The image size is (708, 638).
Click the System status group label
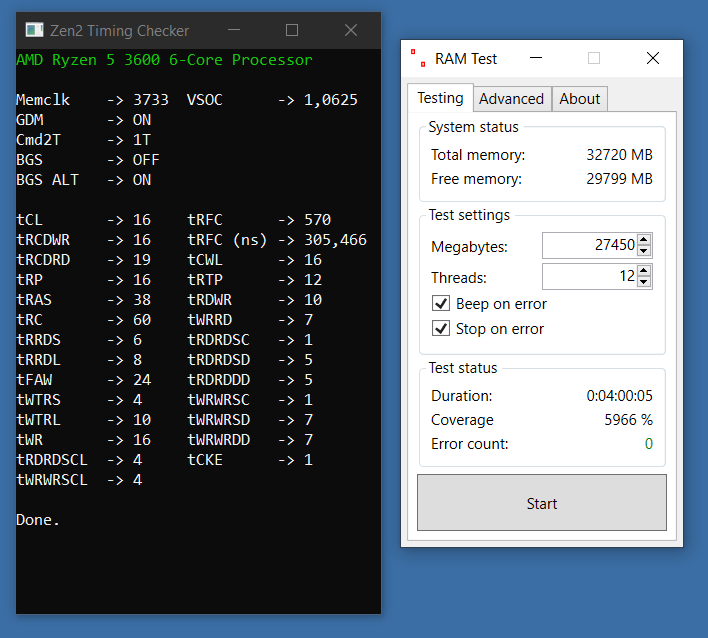pos(473,127)
